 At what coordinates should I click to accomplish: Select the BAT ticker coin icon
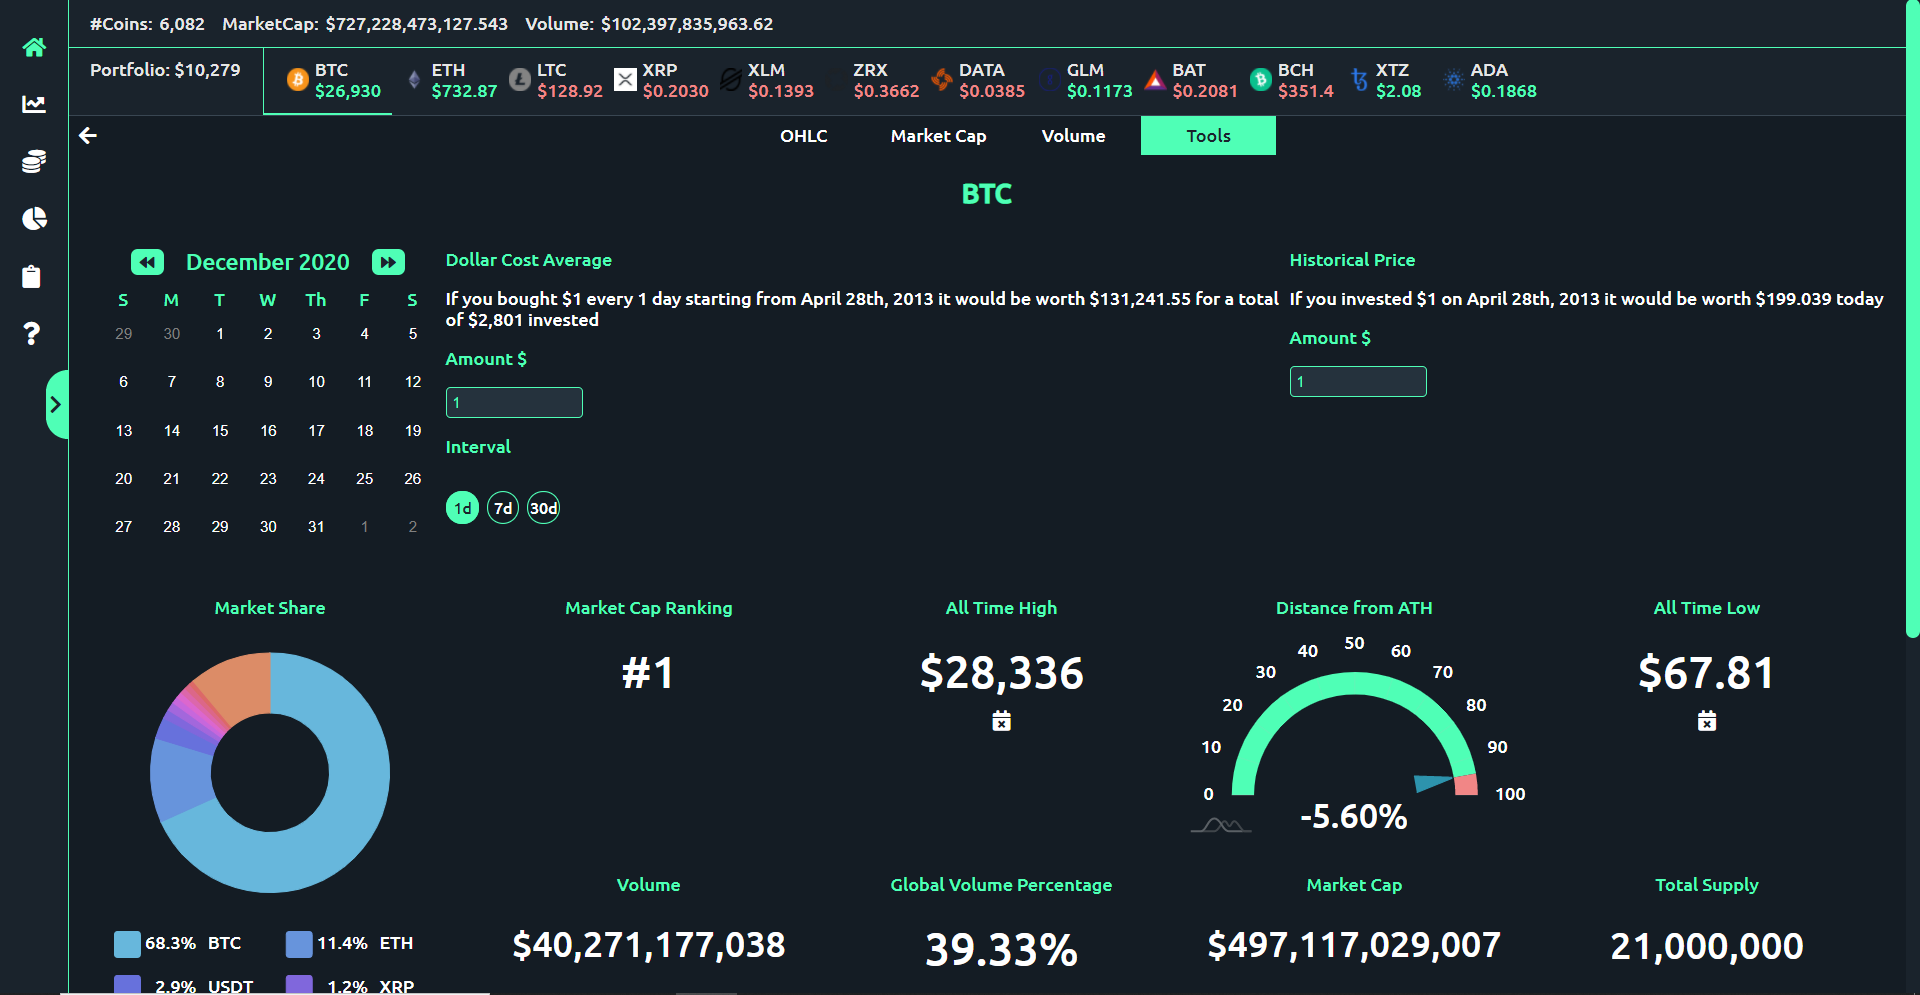coord(1155,80)
